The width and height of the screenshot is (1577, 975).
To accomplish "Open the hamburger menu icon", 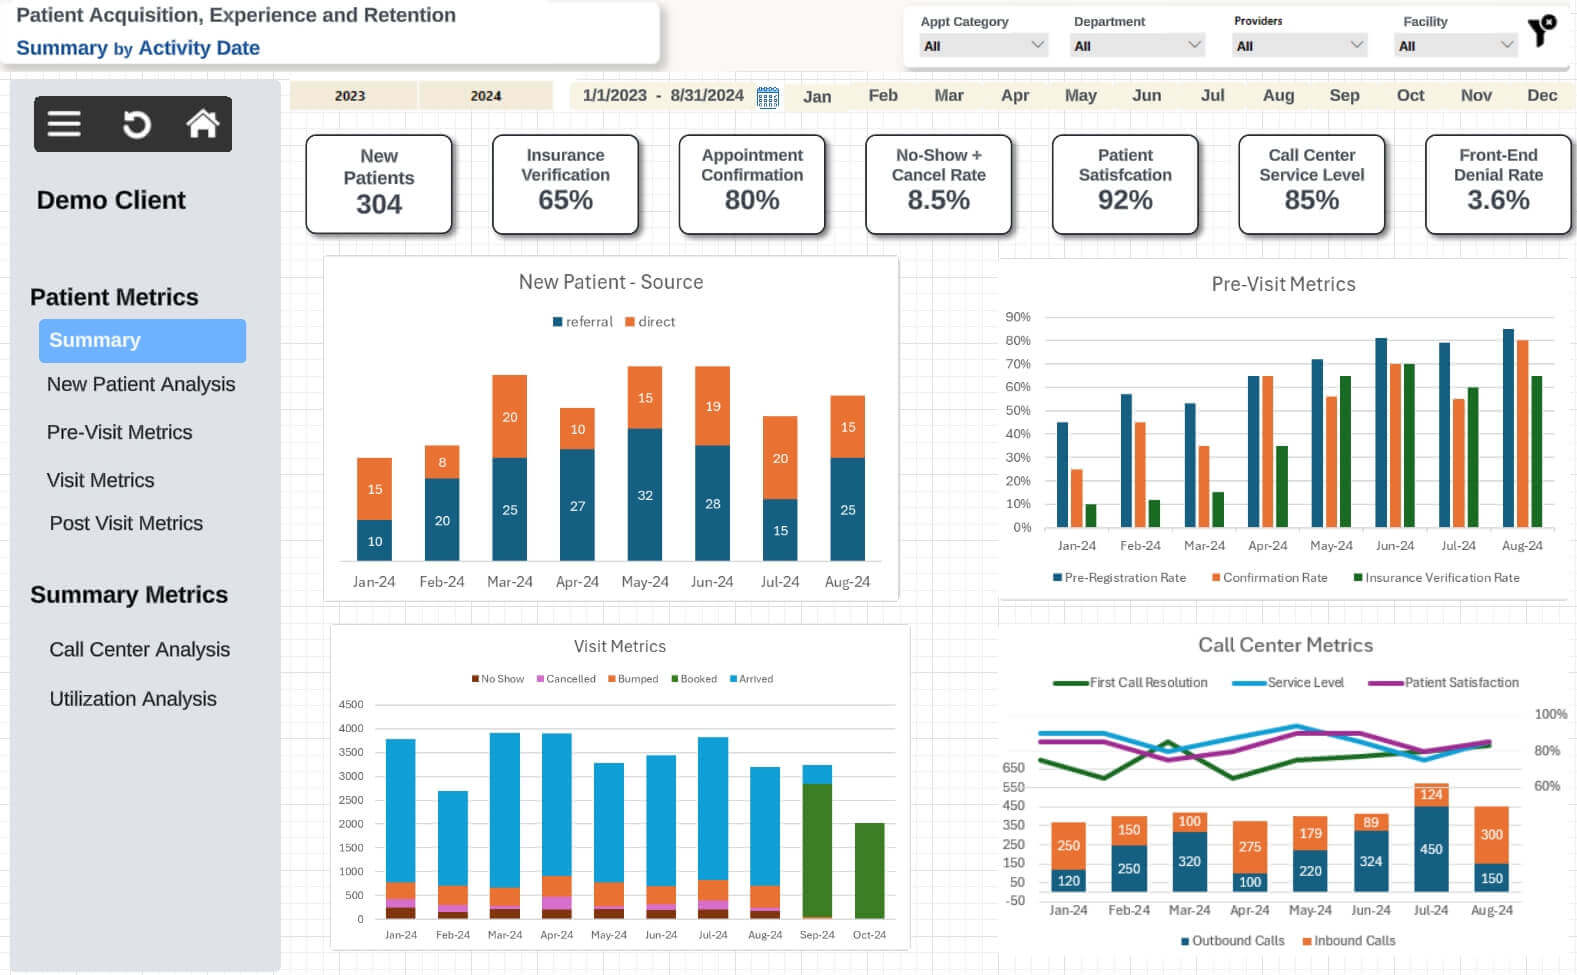I will 64,124.
